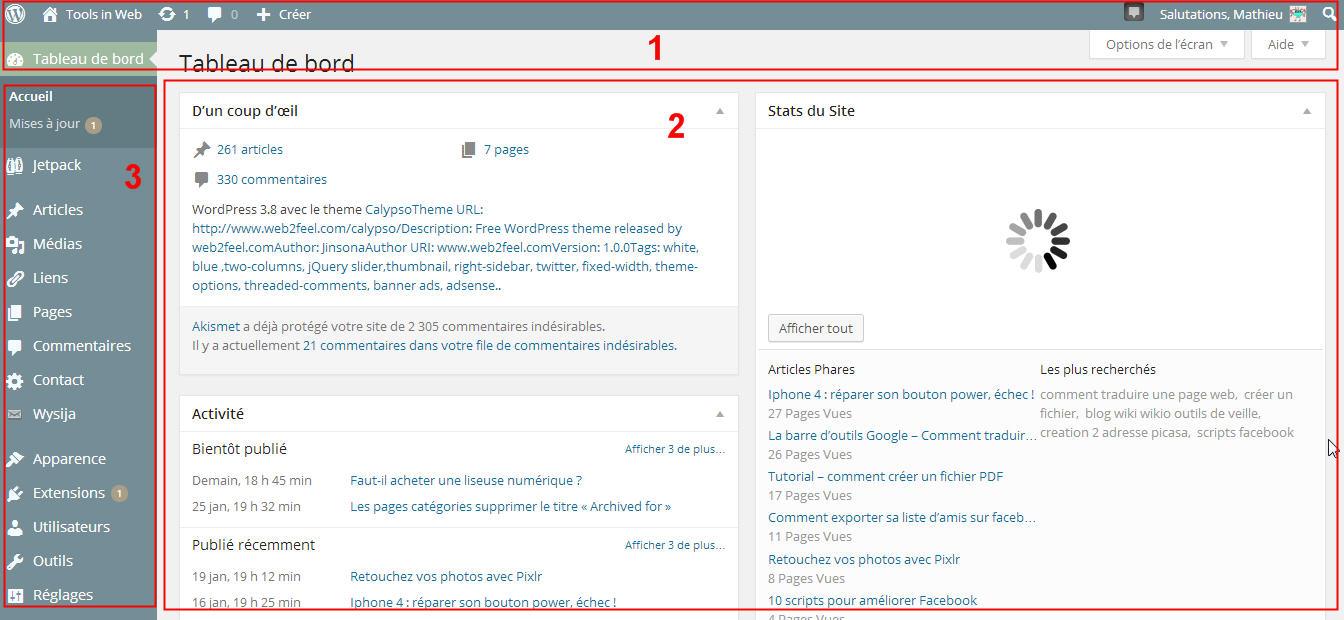This screenshot has width=1344, height=620.
Task: Click the Jetpack sidebar icon
Action: point(15,165)
